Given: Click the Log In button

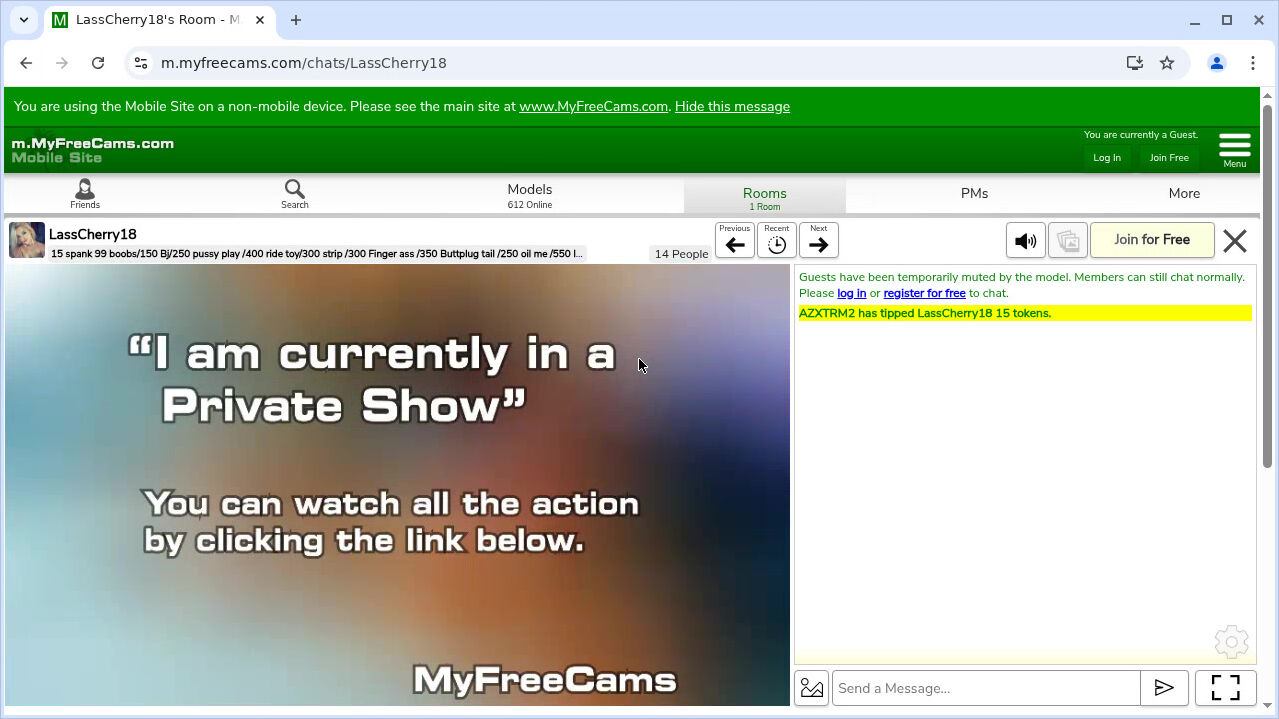Looking at the screenshot, I should tap(1107, 158).
